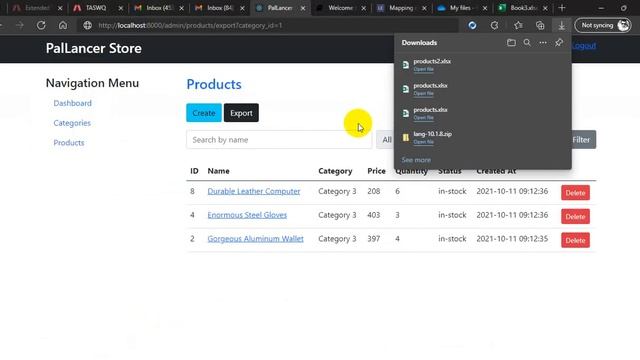The width and height of the screenshot is (640, 360).
Task: Close the Mapping tab
Action: pos(424,8)
